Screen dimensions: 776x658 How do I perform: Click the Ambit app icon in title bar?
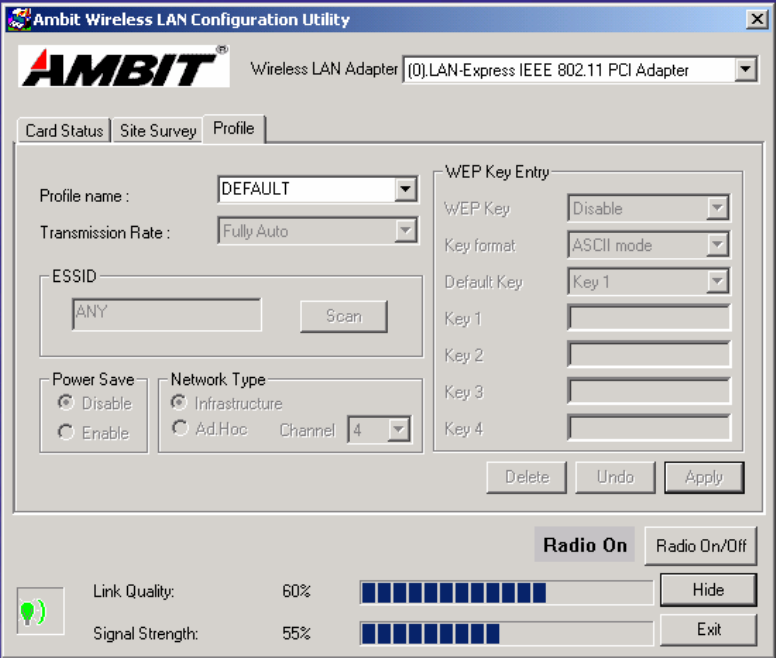(19, 19)
